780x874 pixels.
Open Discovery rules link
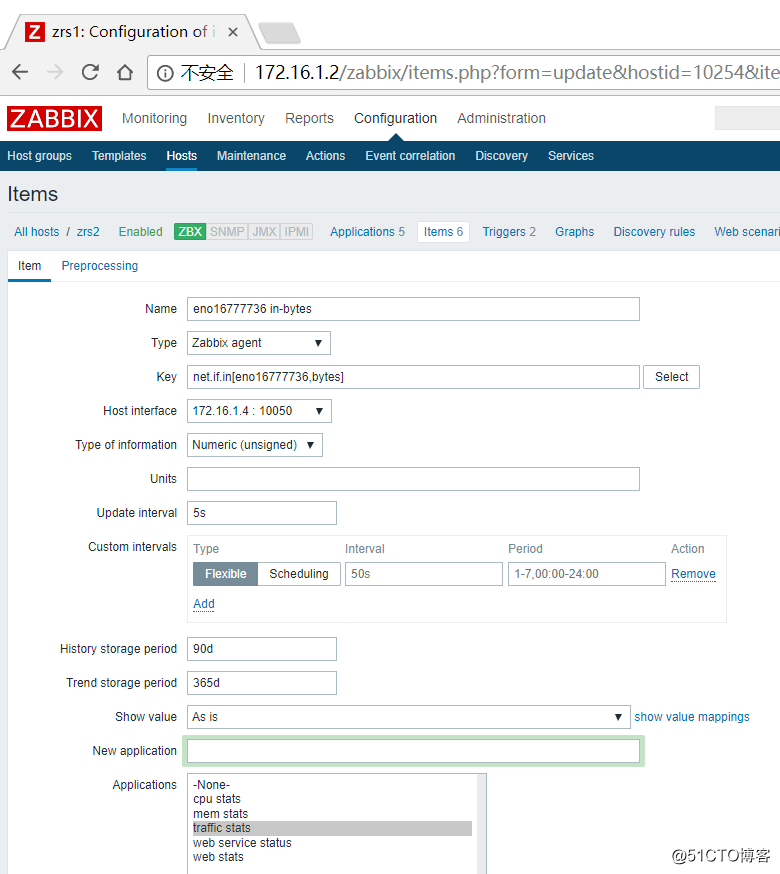pos(654,232)
